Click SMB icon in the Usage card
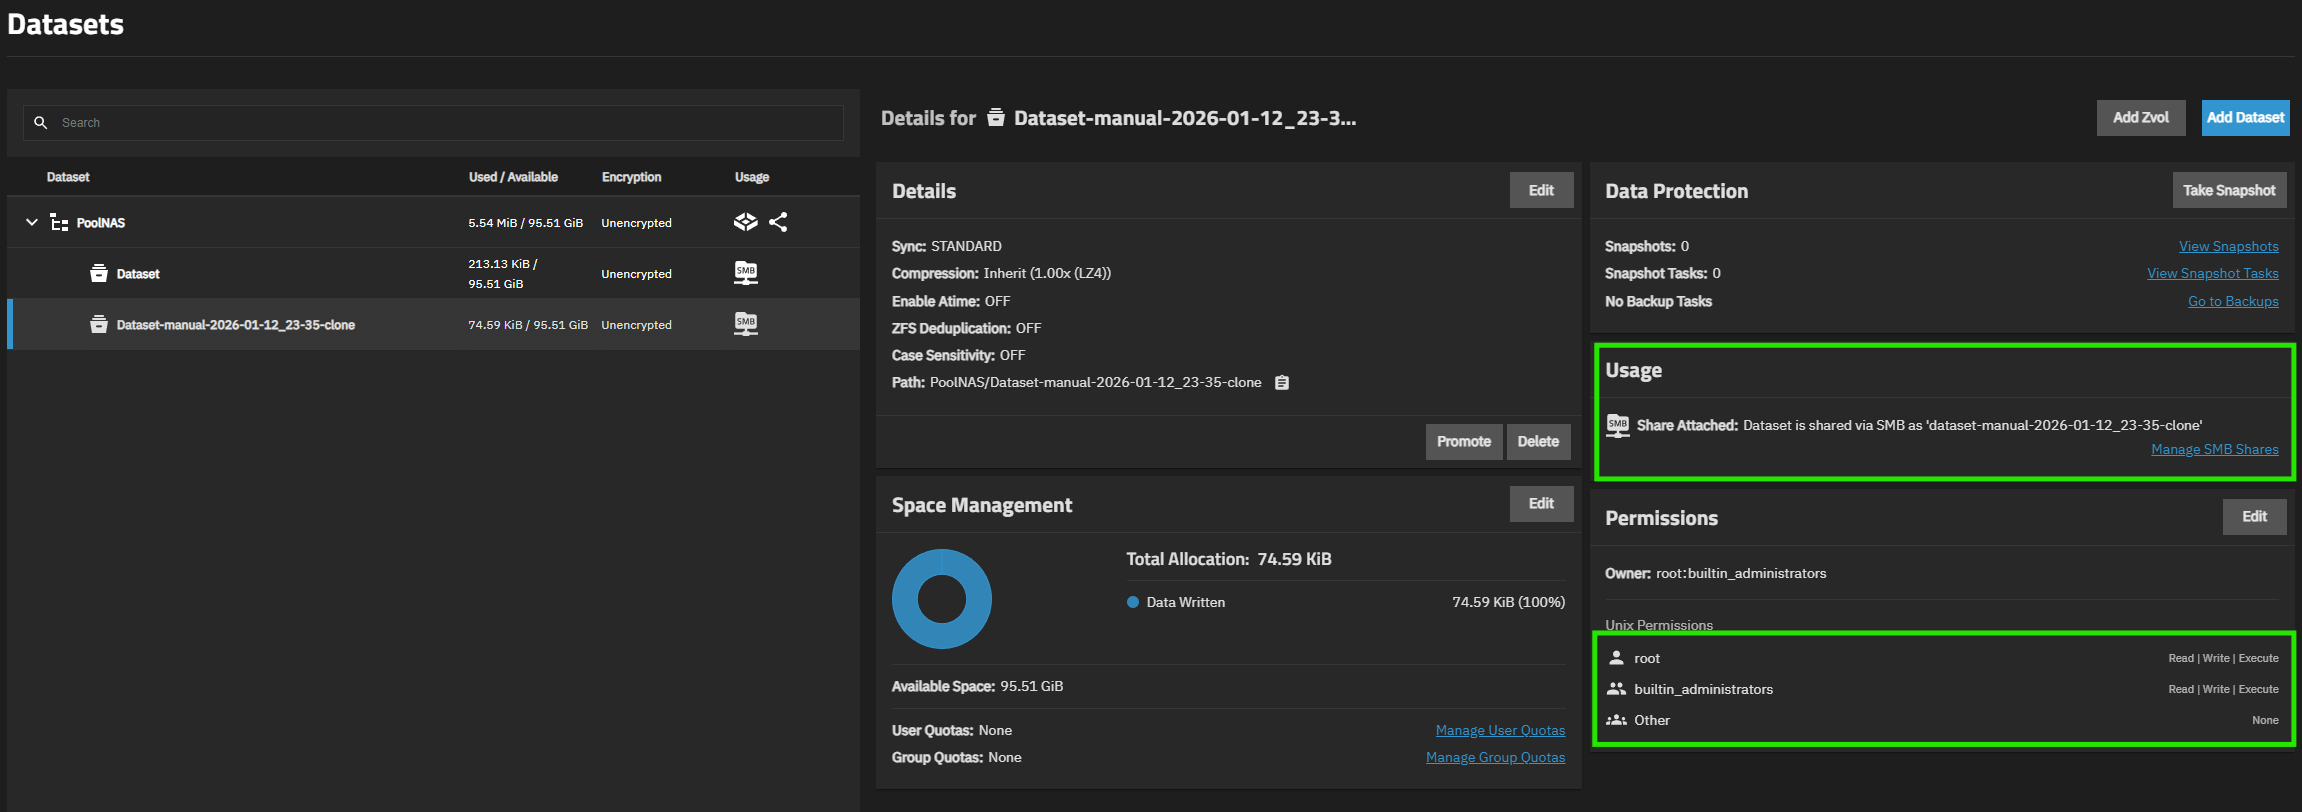The image size is (2302, 812). (x=1617, y=425)
